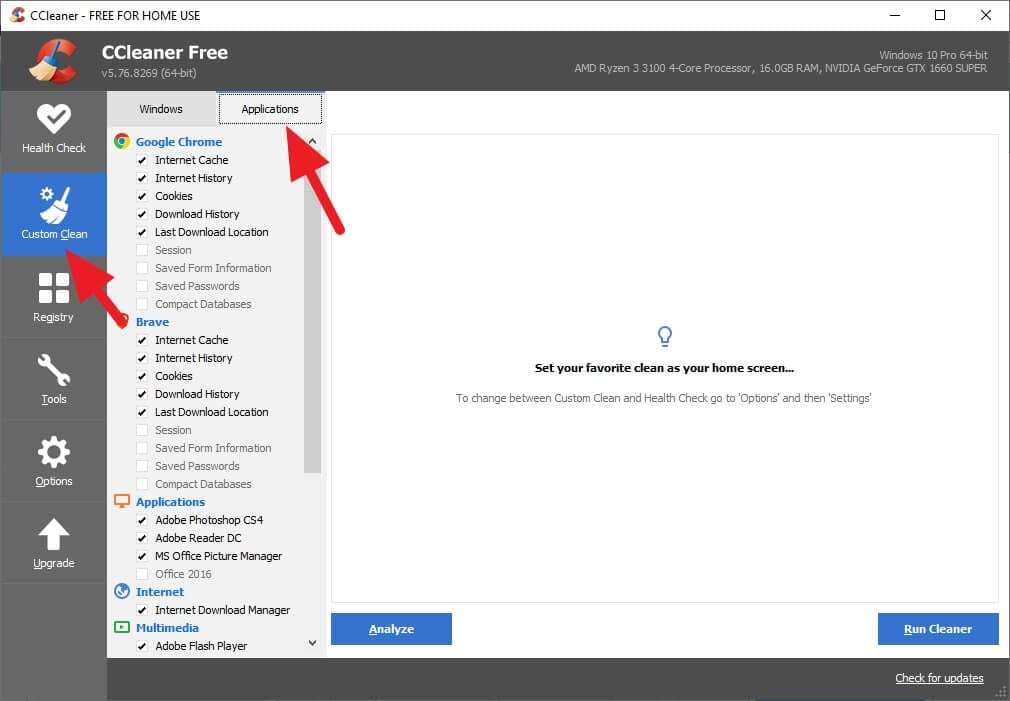Open the Registry cleaner
The width and height of the screenshot is (1010, 701).
tap(54, 297)
